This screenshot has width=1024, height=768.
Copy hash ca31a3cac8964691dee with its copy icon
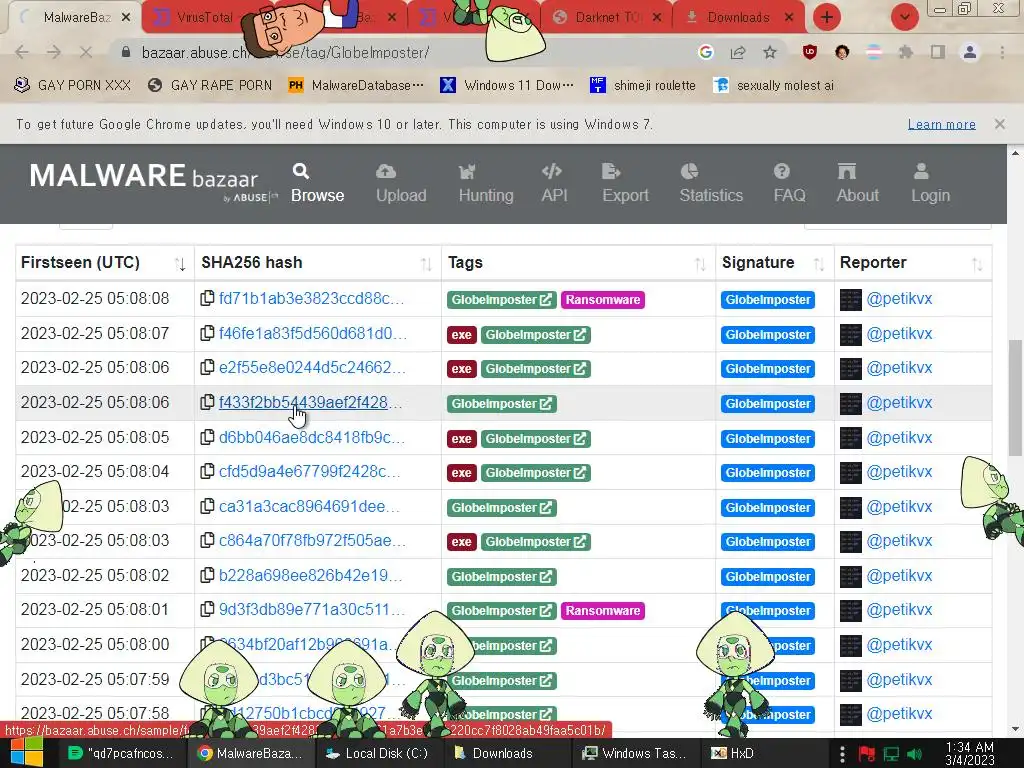pos(207,506)
